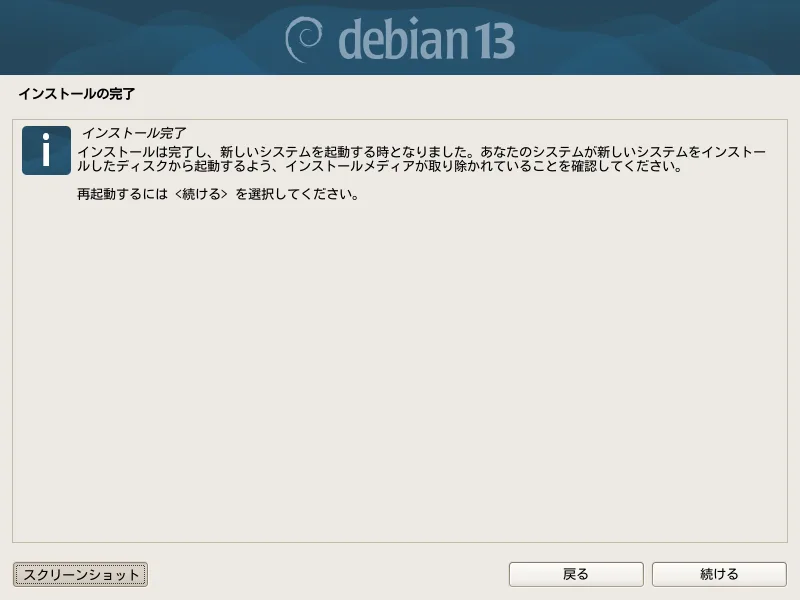Click the dark blue banner right of '13'

click(x=658, y=38)
